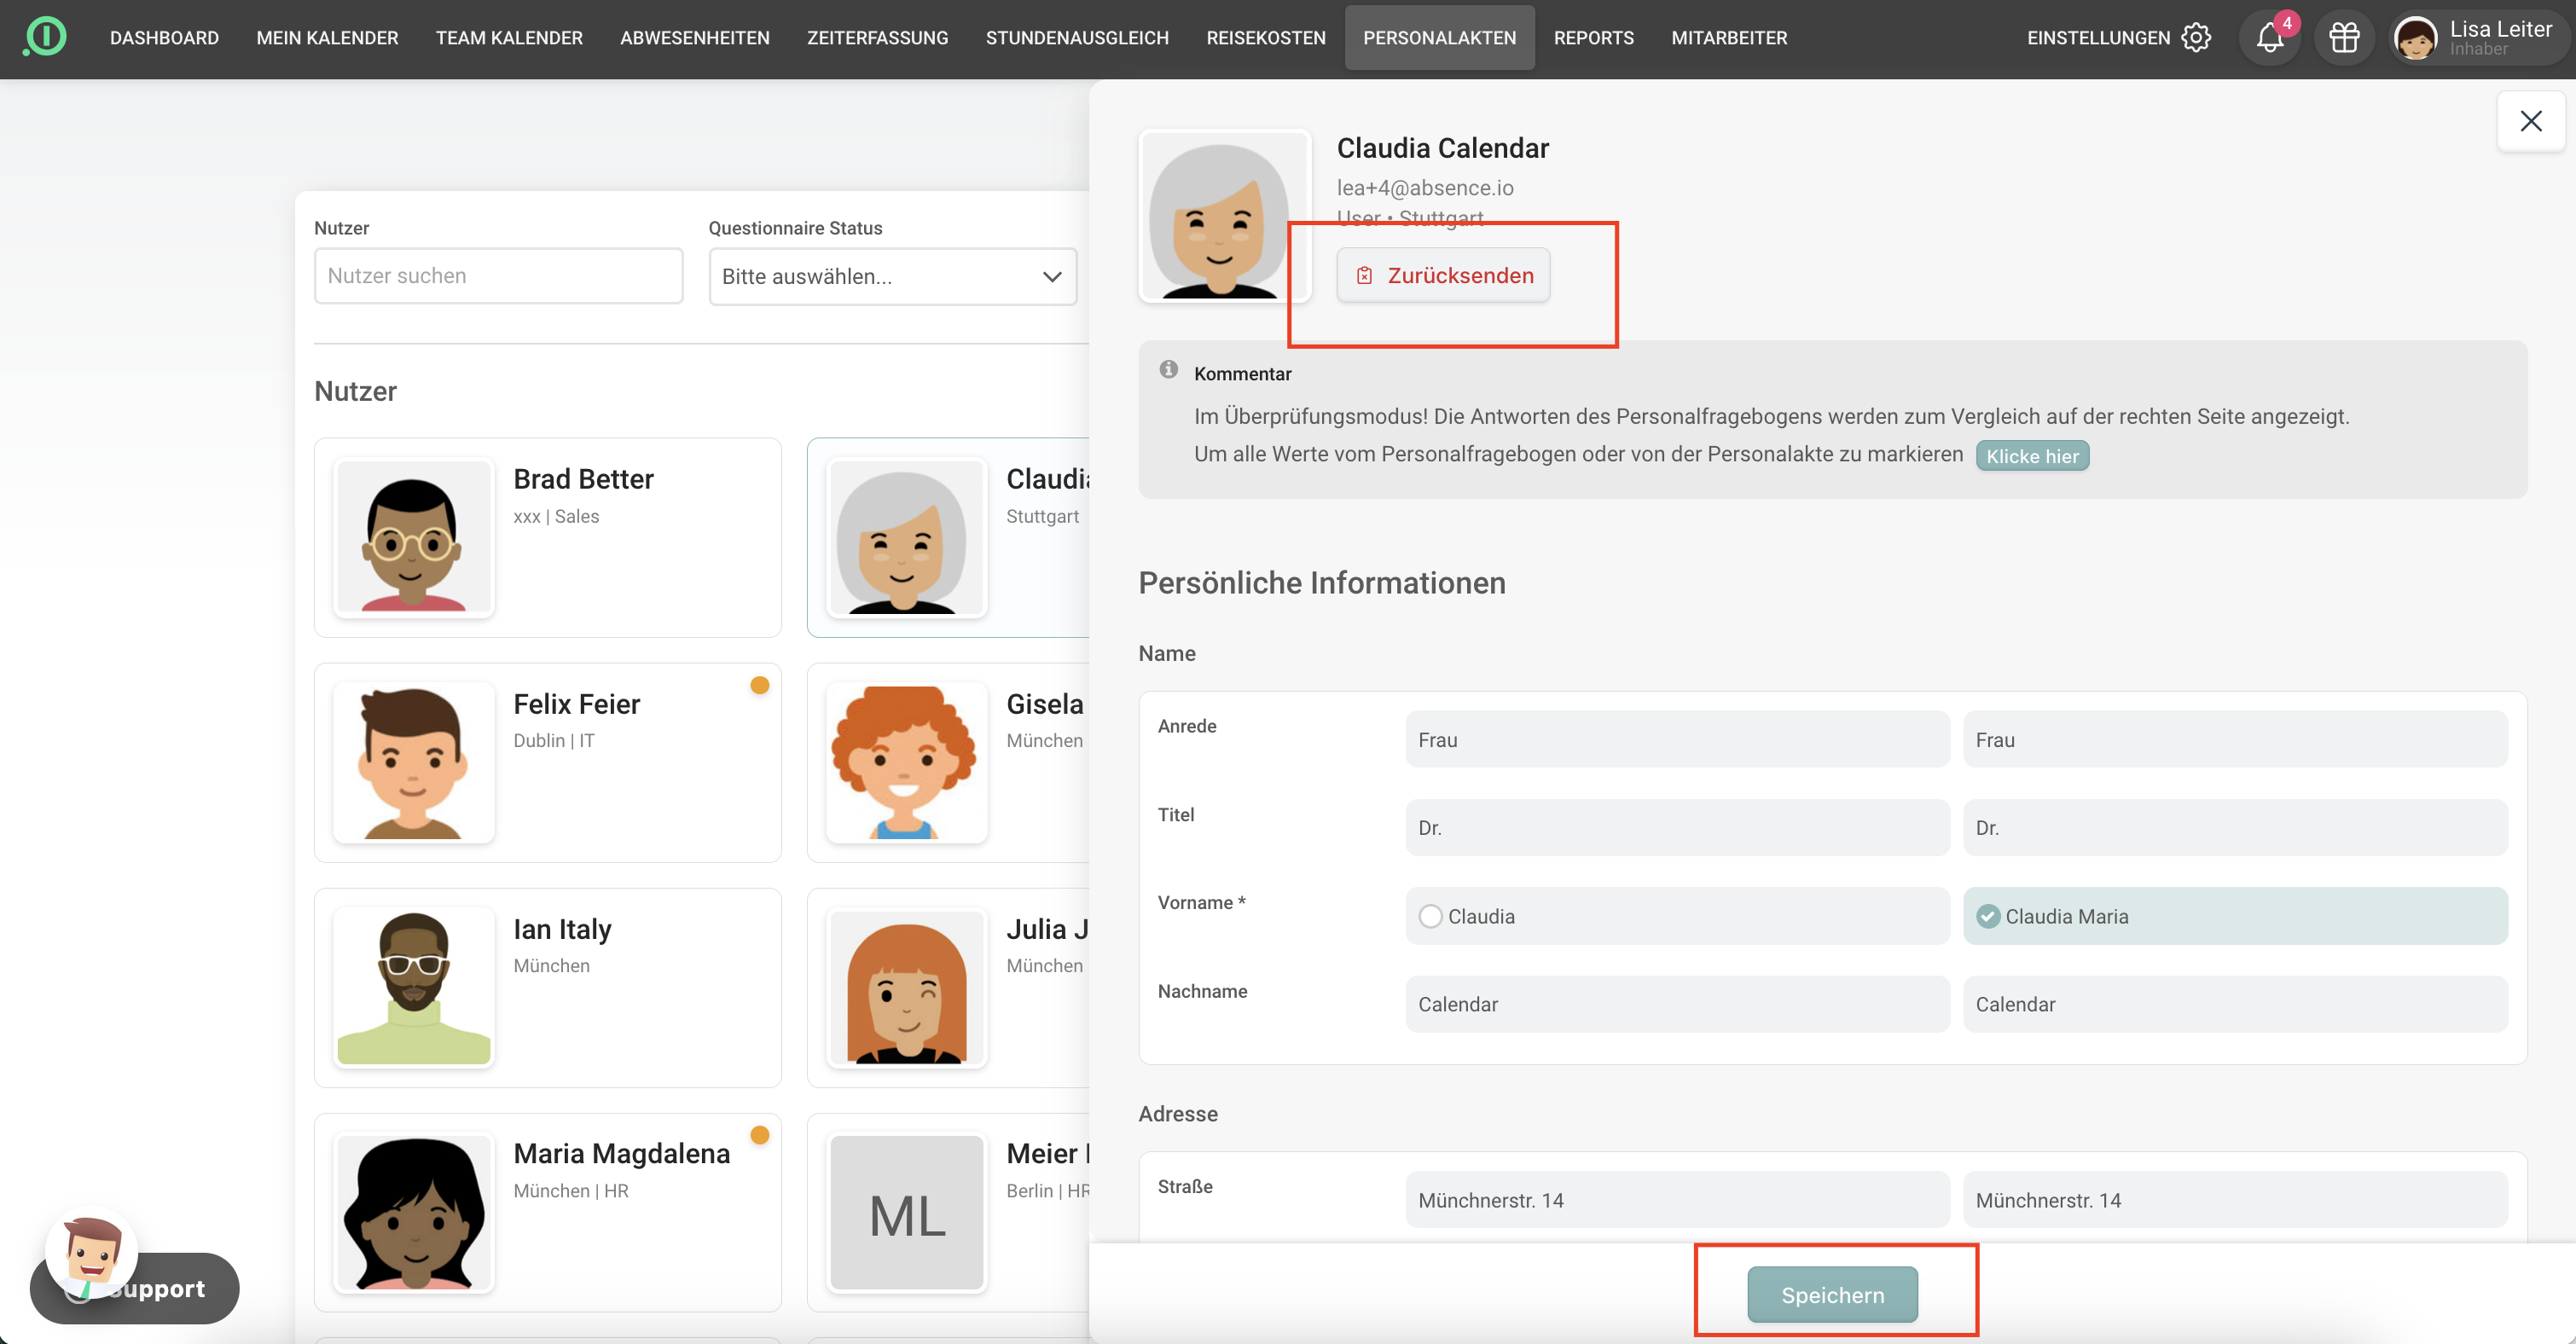The height and width of the screenshot is (1344, 2576).
Task: Click Felix Feier's orange status dot
Action: 759,685
